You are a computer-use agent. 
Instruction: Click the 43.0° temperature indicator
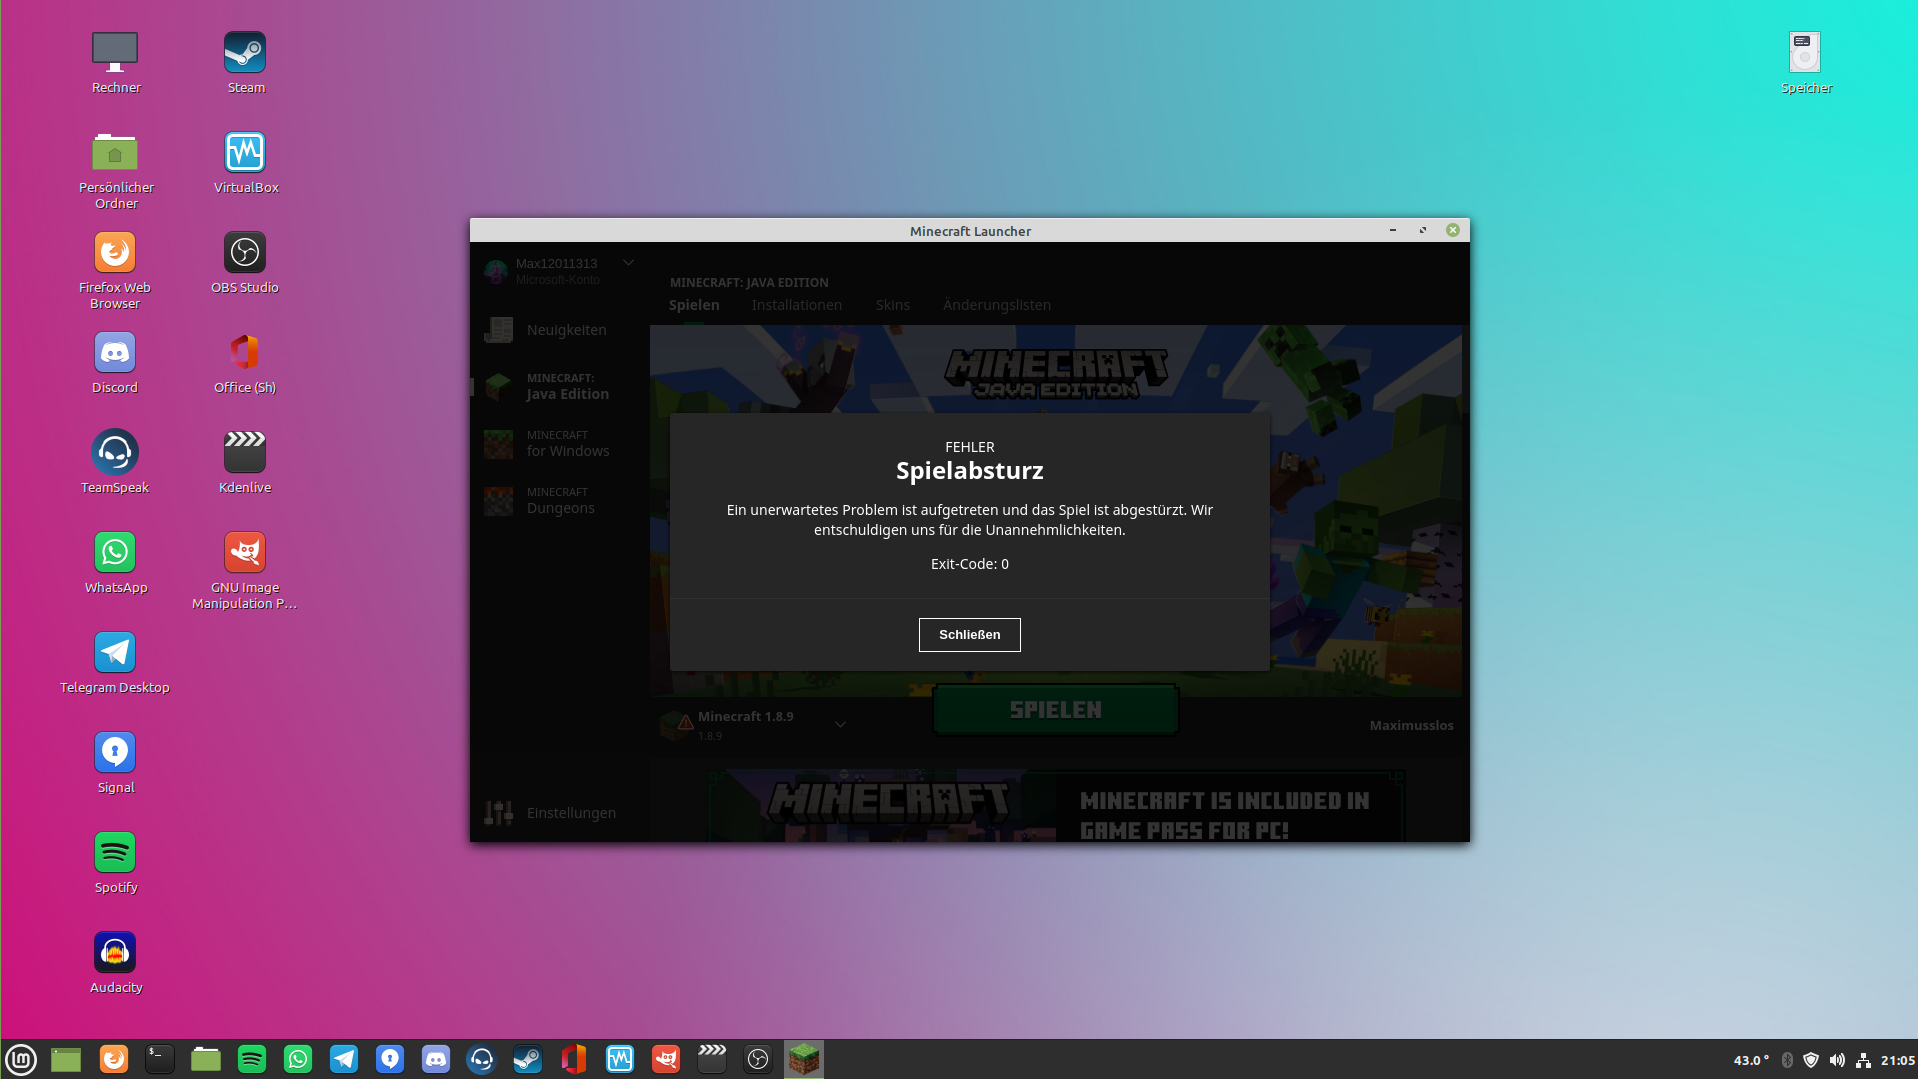pyautogui.click(x=1751, y=1060)
